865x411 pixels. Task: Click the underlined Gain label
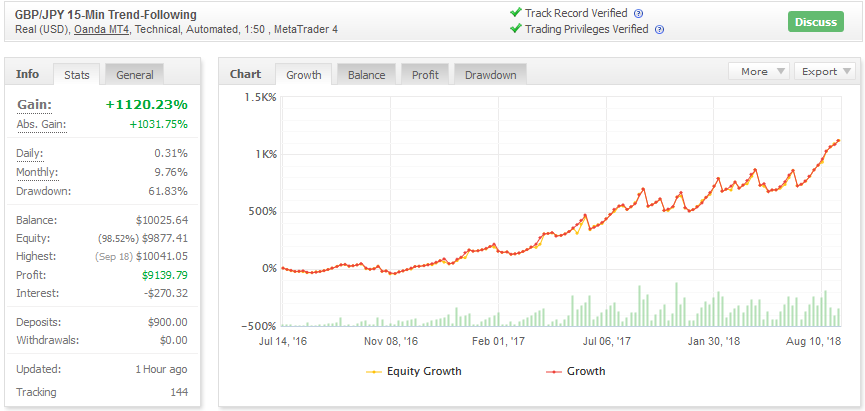coord(34,105)
